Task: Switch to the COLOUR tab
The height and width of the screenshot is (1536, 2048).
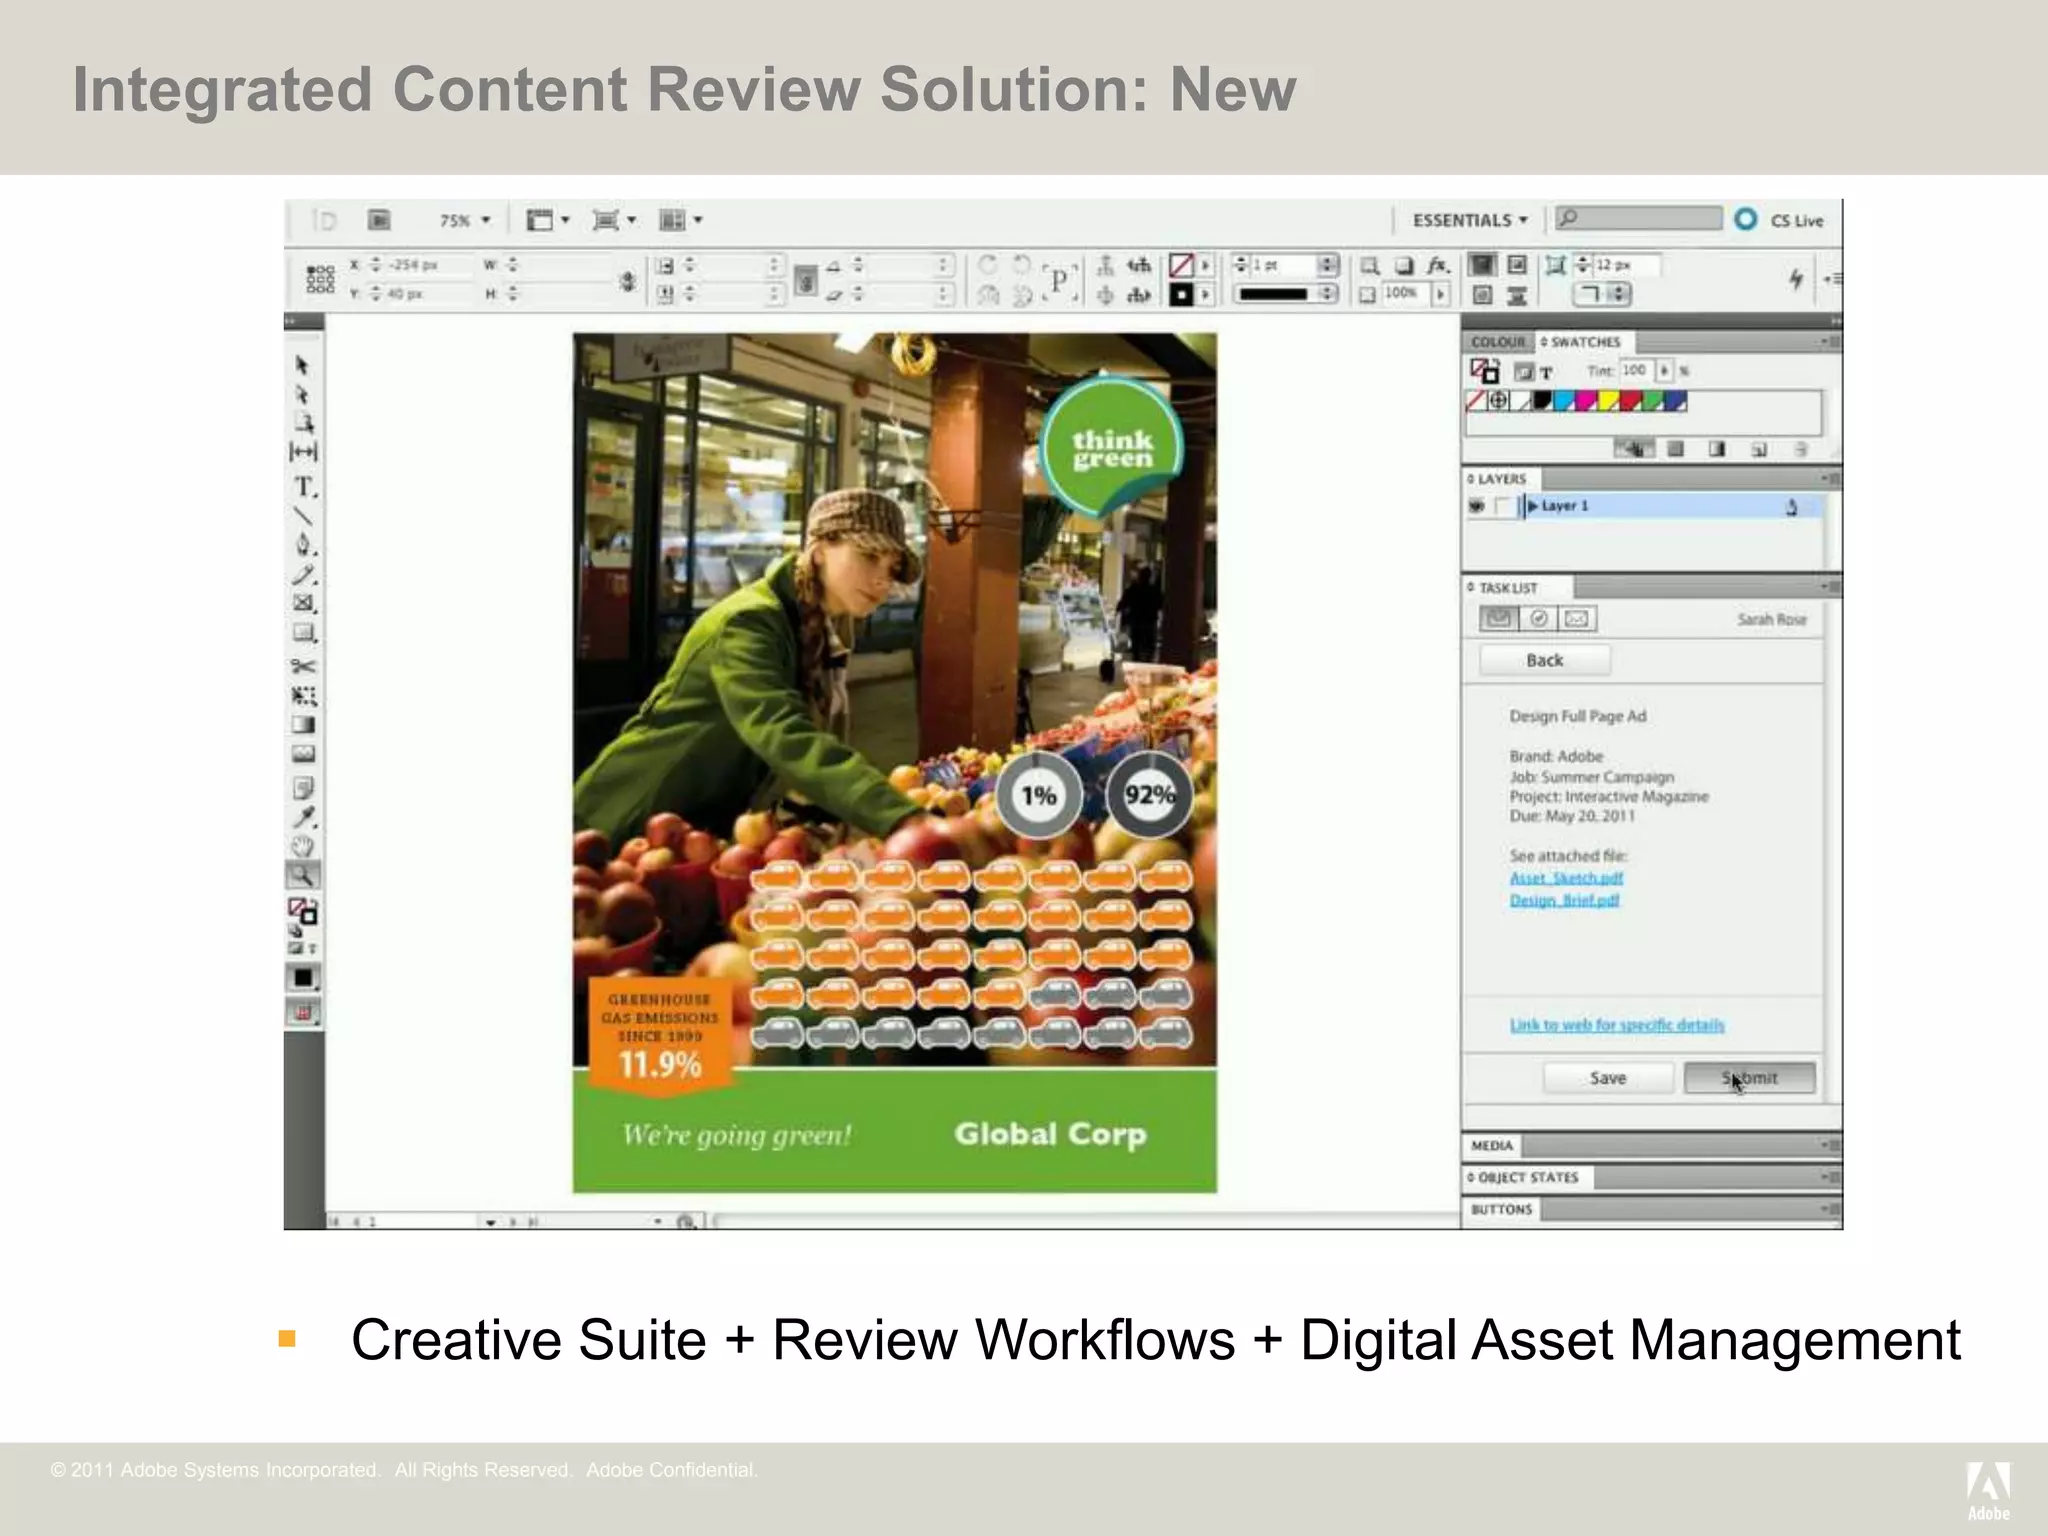Action: click(1498, 342)
